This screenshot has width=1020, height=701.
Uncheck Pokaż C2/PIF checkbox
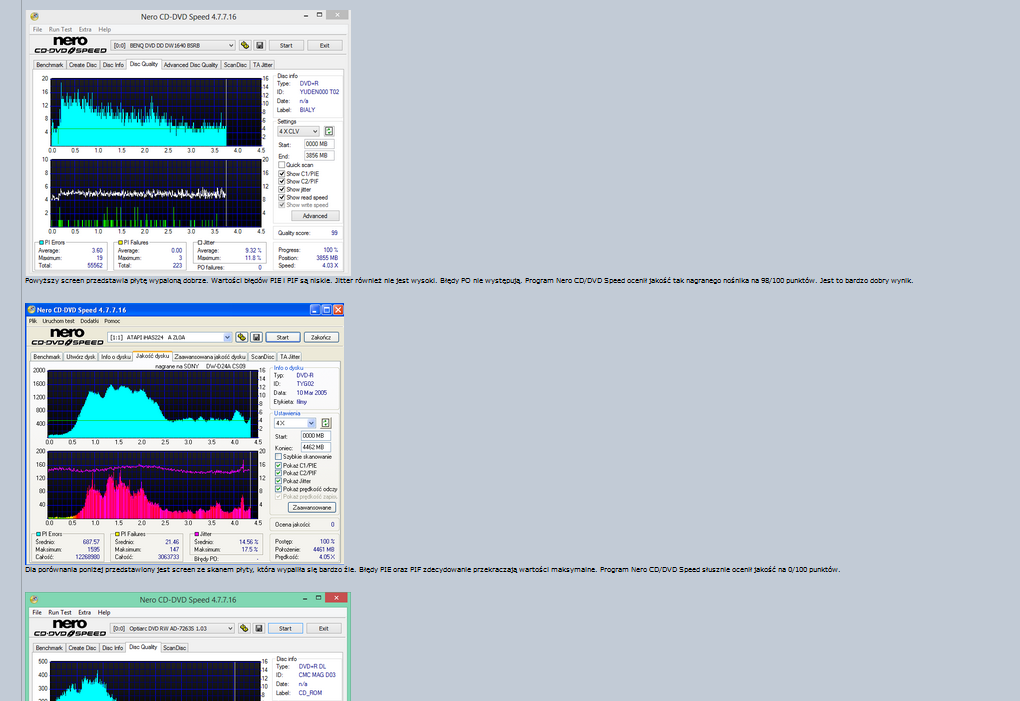[x=278, y=473]
